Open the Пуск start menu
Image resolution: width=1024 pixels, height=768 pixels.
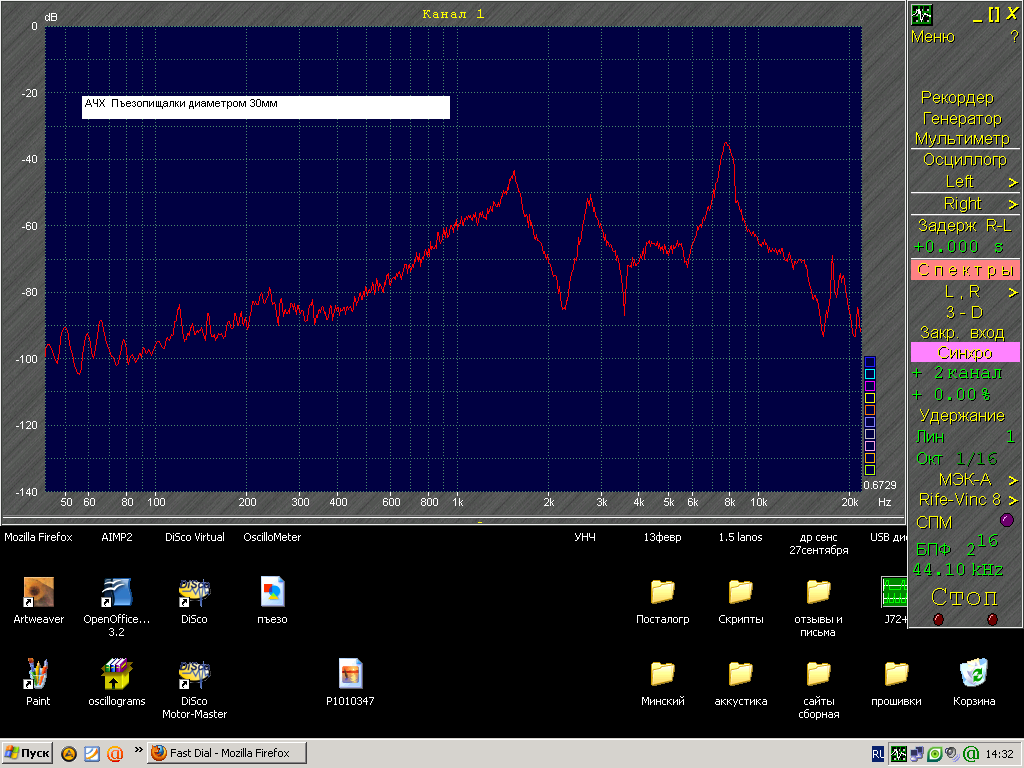pos(27,753)
